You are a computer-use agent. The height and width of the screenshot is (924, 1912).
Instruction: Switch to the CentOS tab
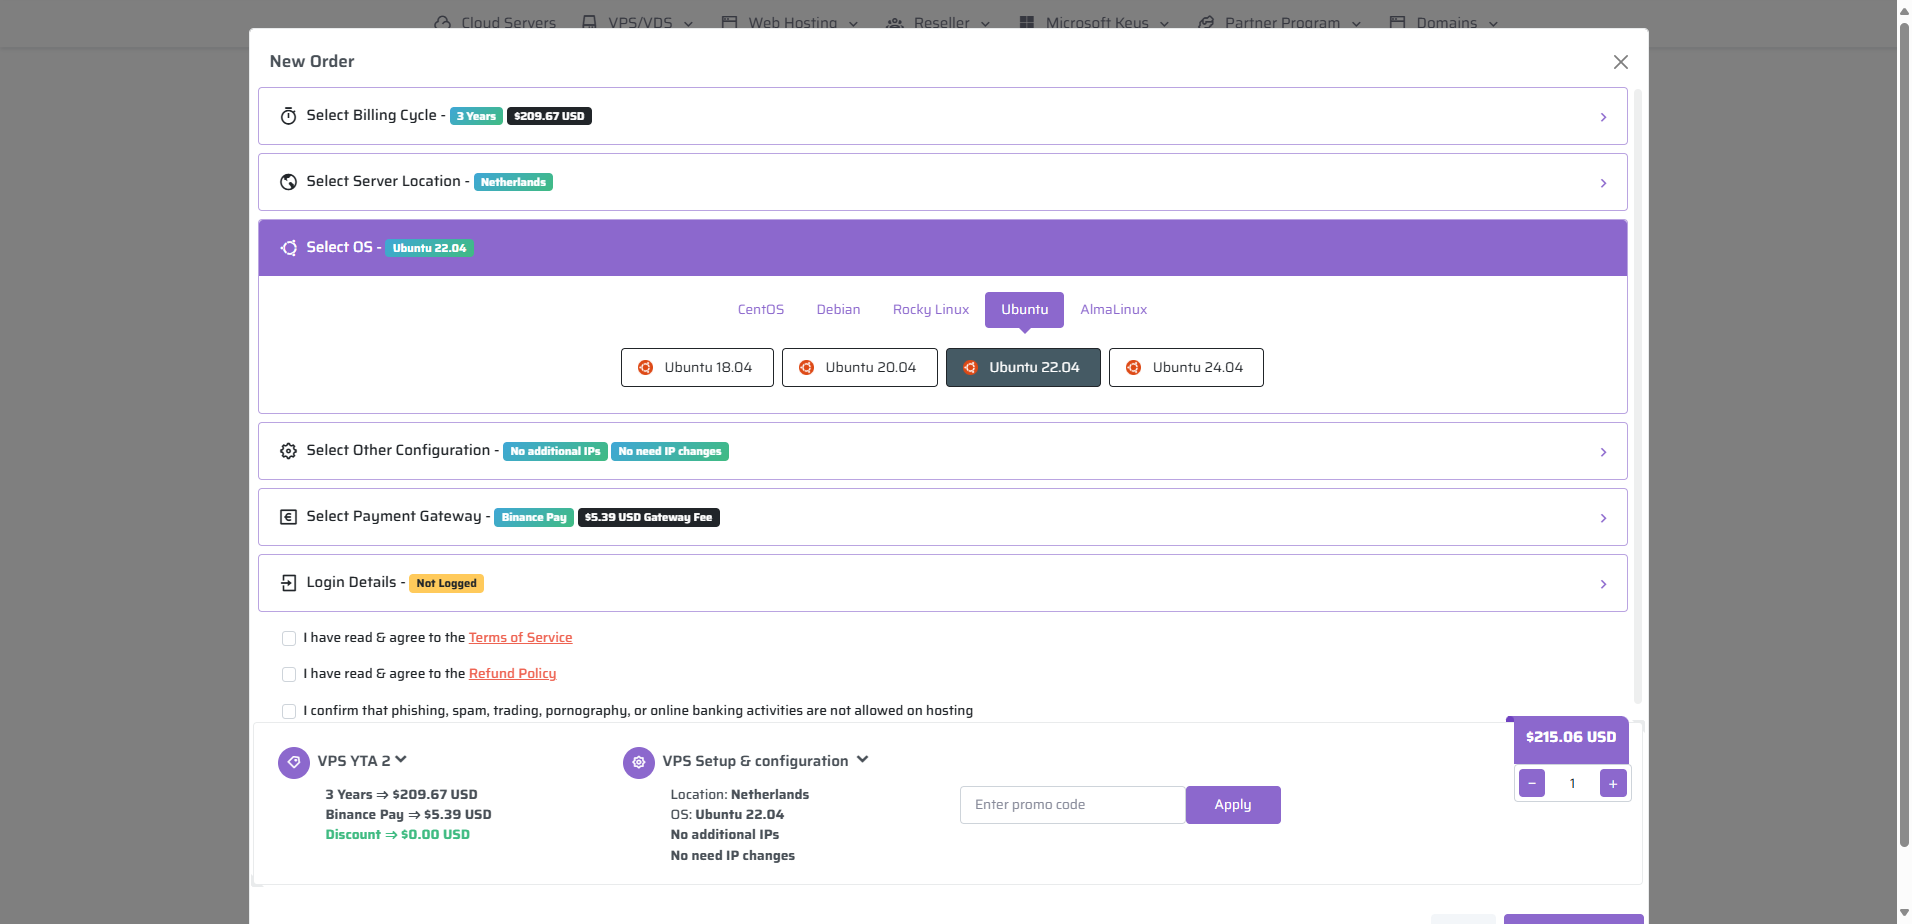(761, 310)
